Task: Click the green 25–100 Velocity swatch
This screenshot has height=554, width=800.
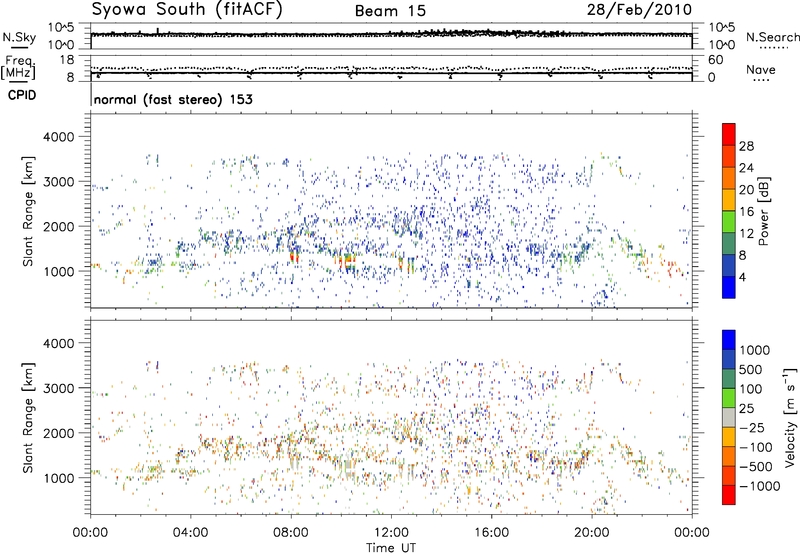Action: pyautogui.click(x=729, y=398)
